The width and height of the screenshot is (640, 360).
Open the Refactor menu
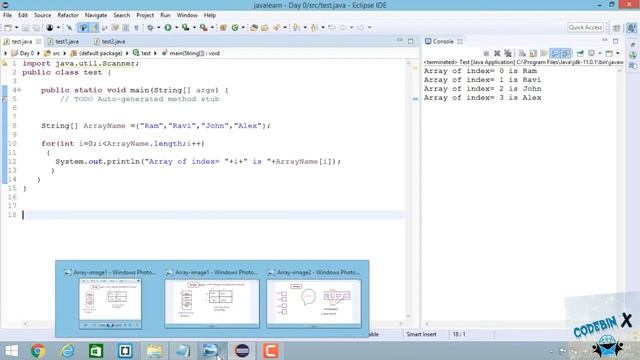(68, 15)
